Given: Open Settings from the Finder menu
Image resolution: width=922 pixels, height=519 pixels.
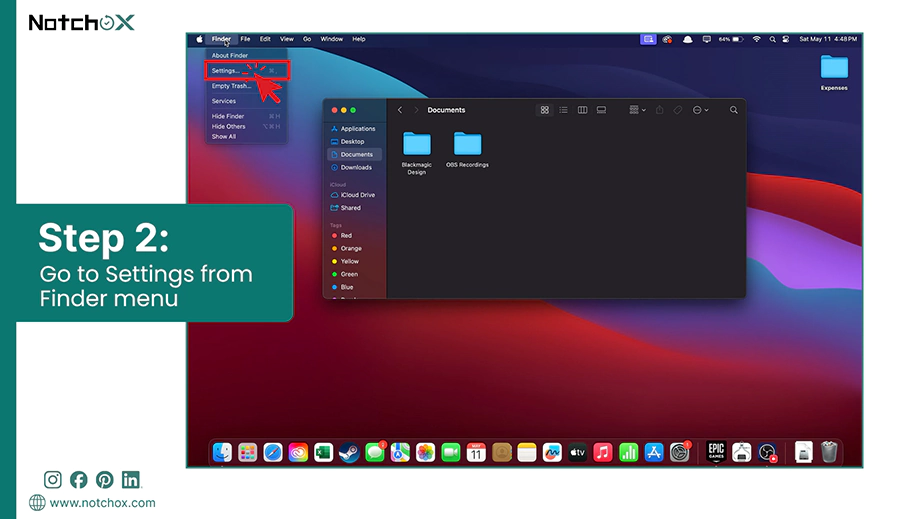Looking at the screenshot, I should tap(246, 71).
